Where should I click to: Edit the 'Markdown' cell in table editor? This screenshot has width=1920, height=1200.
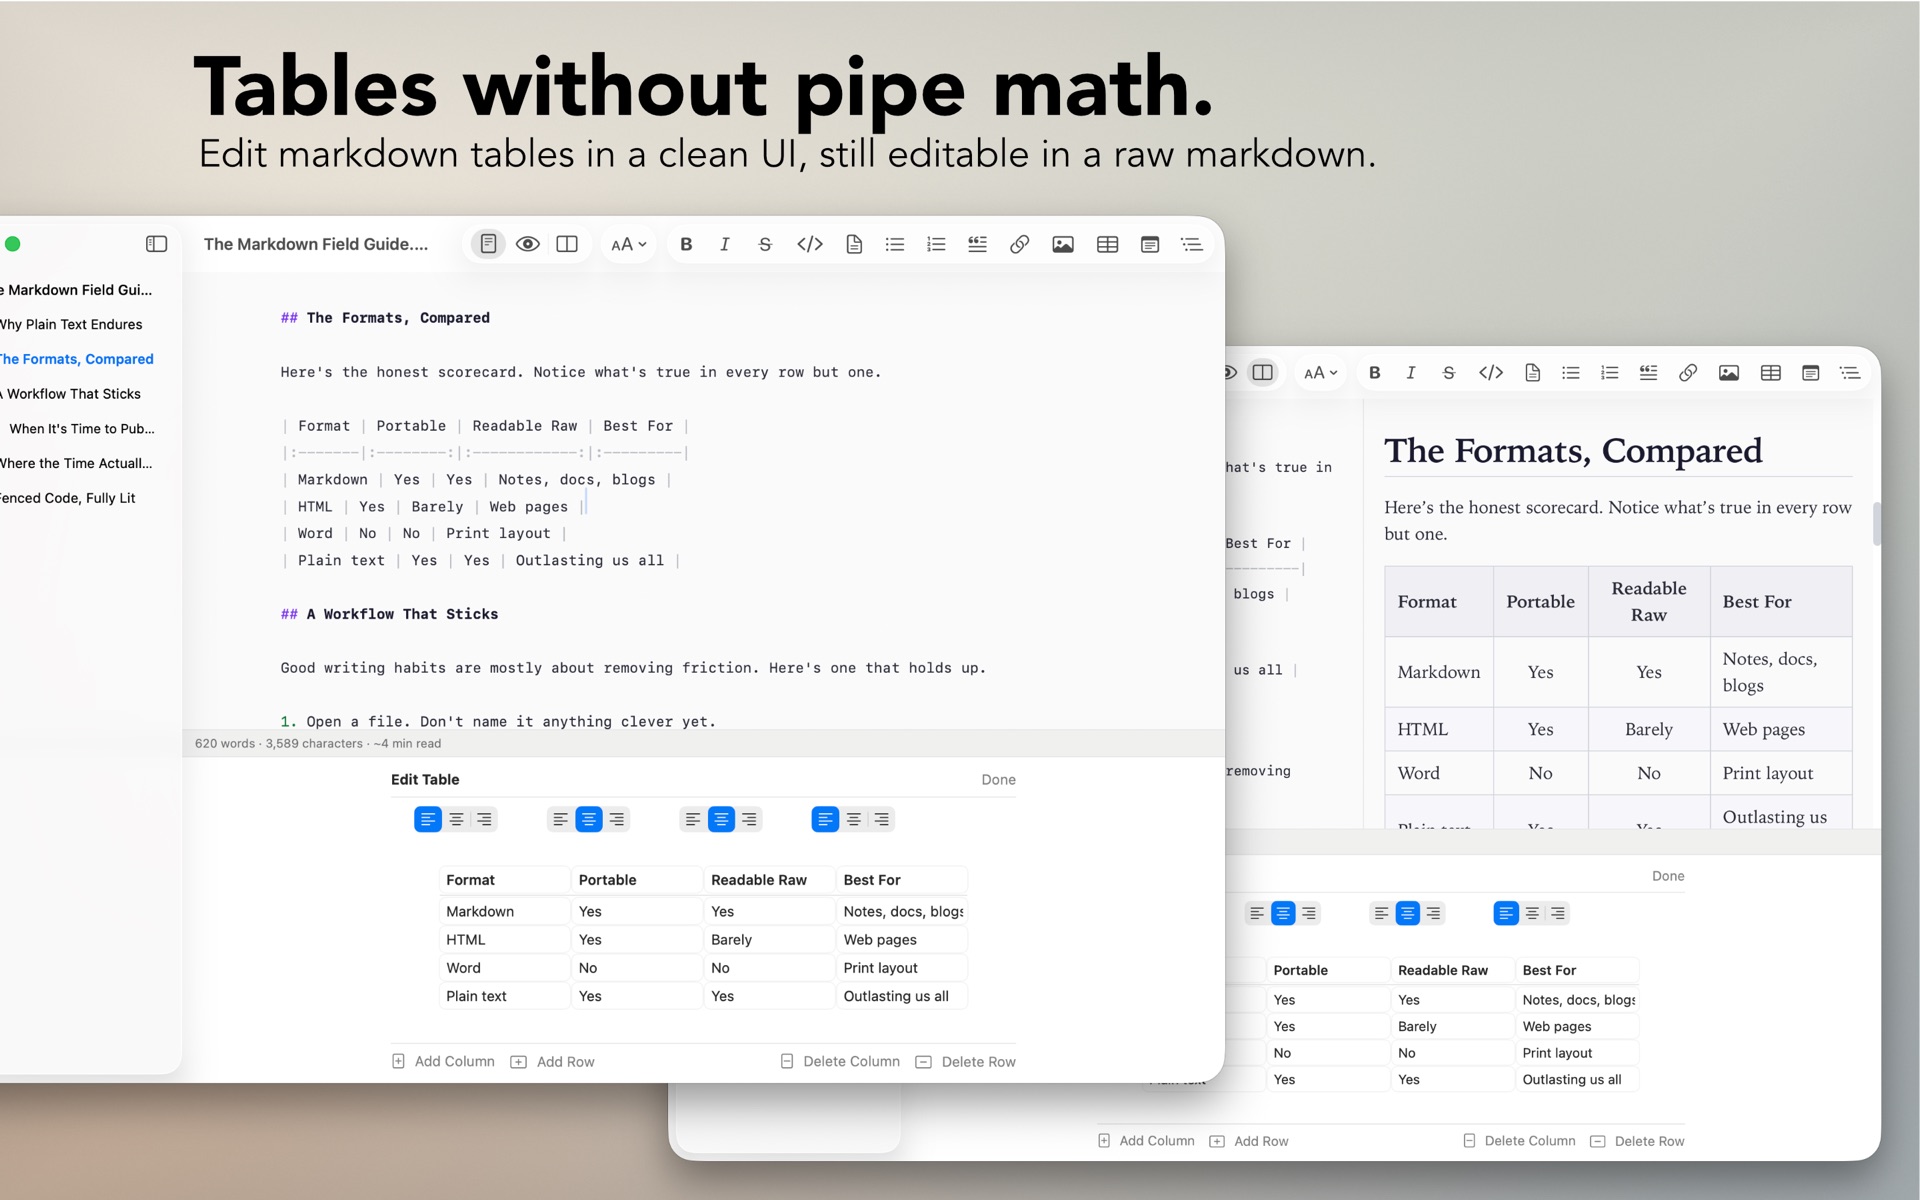[505, 912]
